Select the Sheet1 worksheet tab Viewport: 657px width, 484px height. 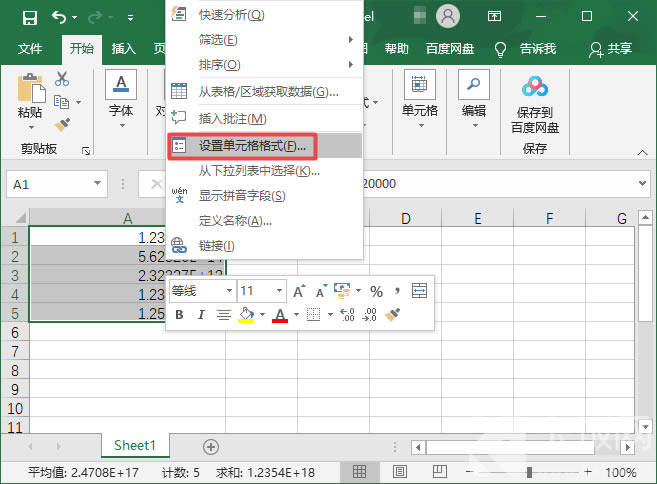point(134,446)
